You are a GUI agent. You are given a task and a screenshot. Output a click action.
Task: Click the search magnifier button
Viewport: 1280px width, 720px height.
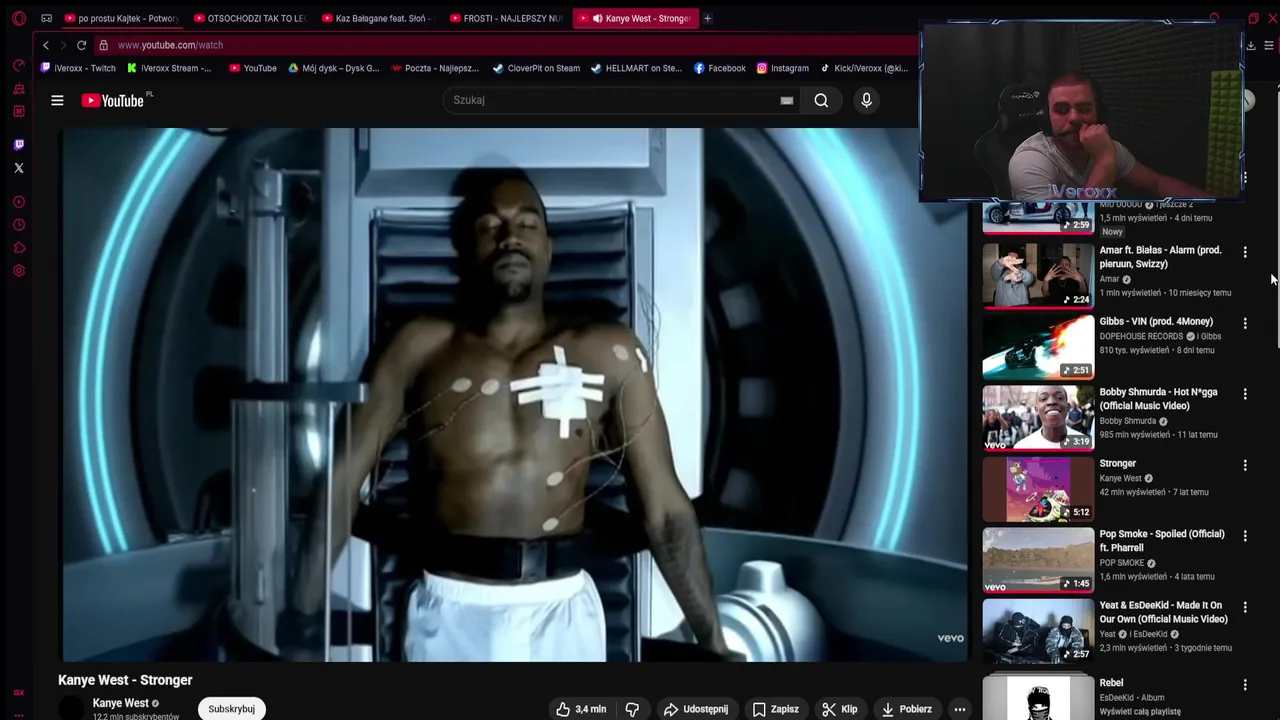click(821, 100)
